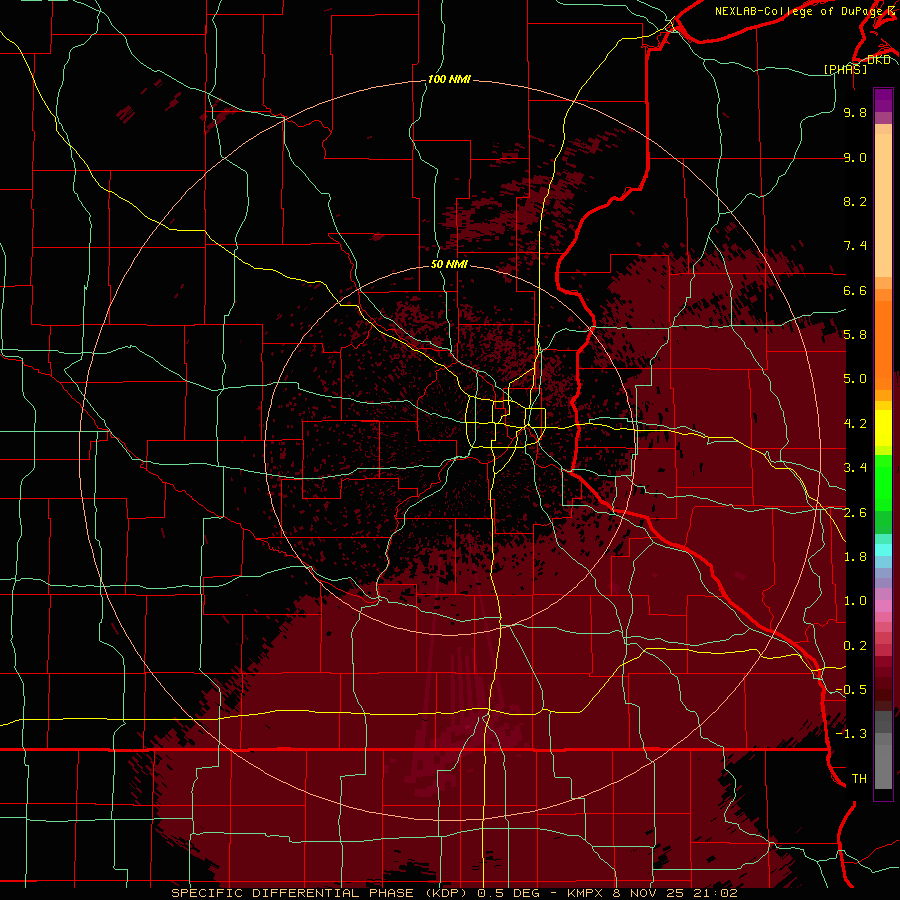Click the bright green band of the color scale
The image size is (900, 900).
883,482
